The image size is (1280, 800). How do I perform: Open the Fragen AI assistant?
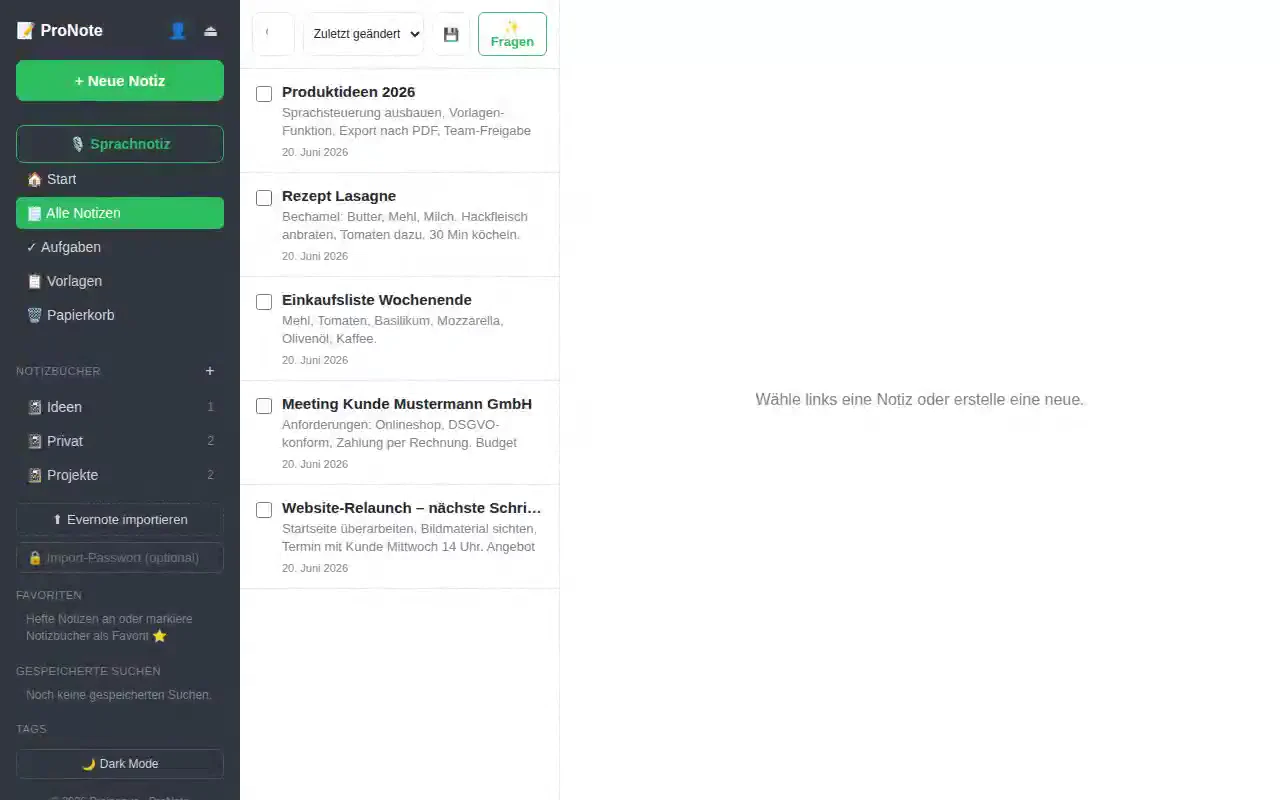coord(512,34)
